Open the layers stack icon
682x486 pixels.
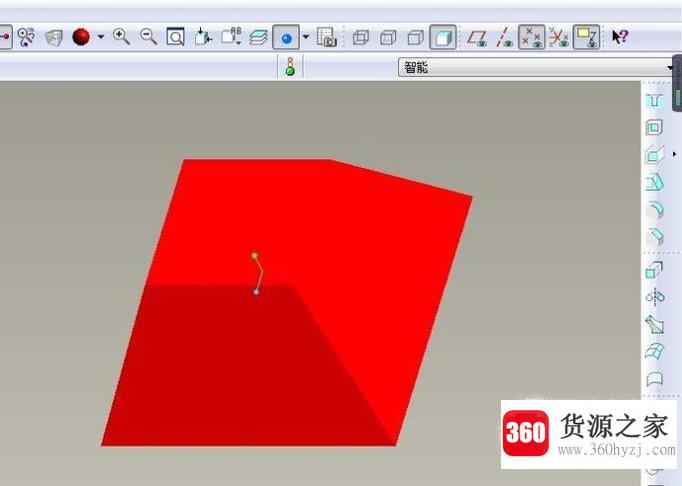(258, 37)
